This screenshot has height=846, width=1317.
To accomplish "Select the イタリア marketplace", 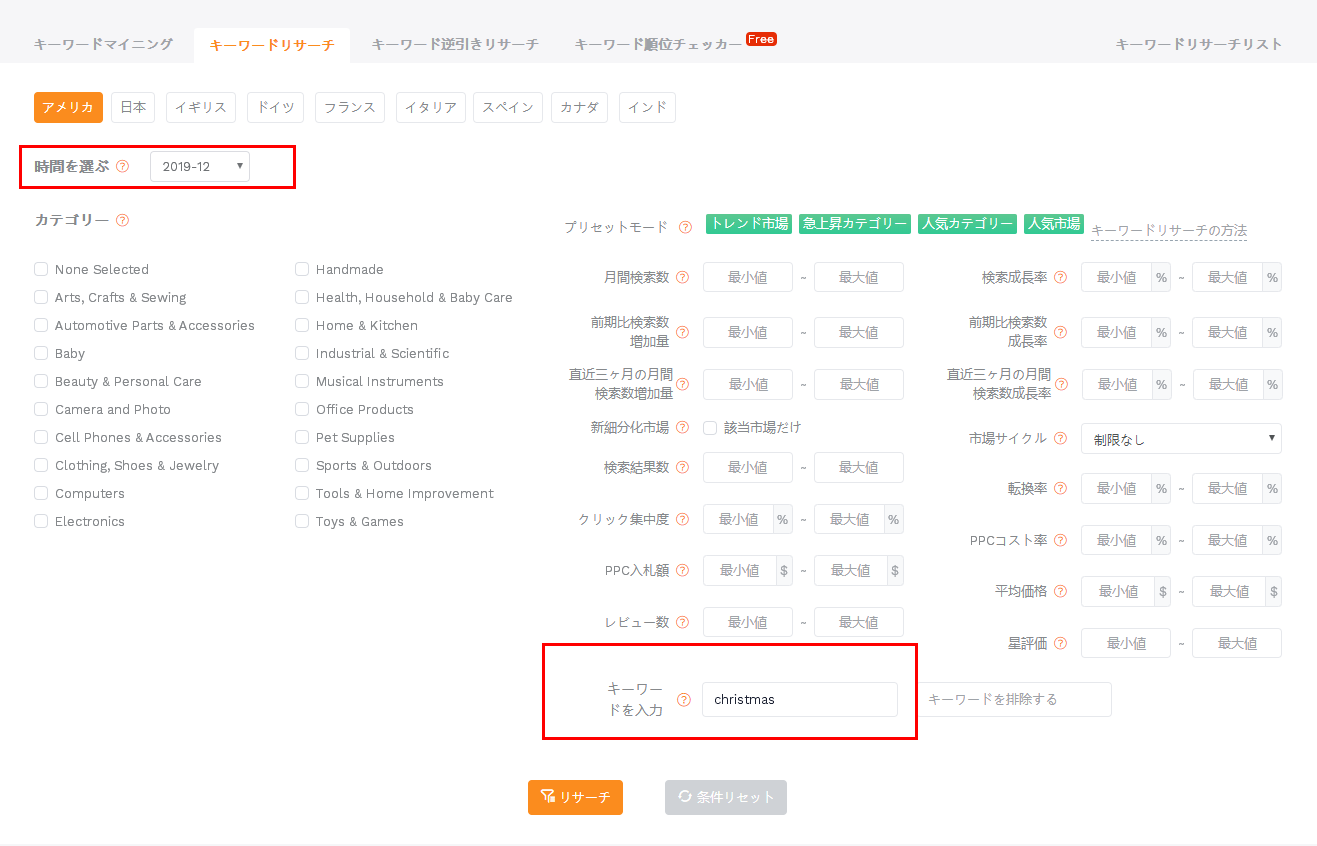I will [x=431, y=107].
